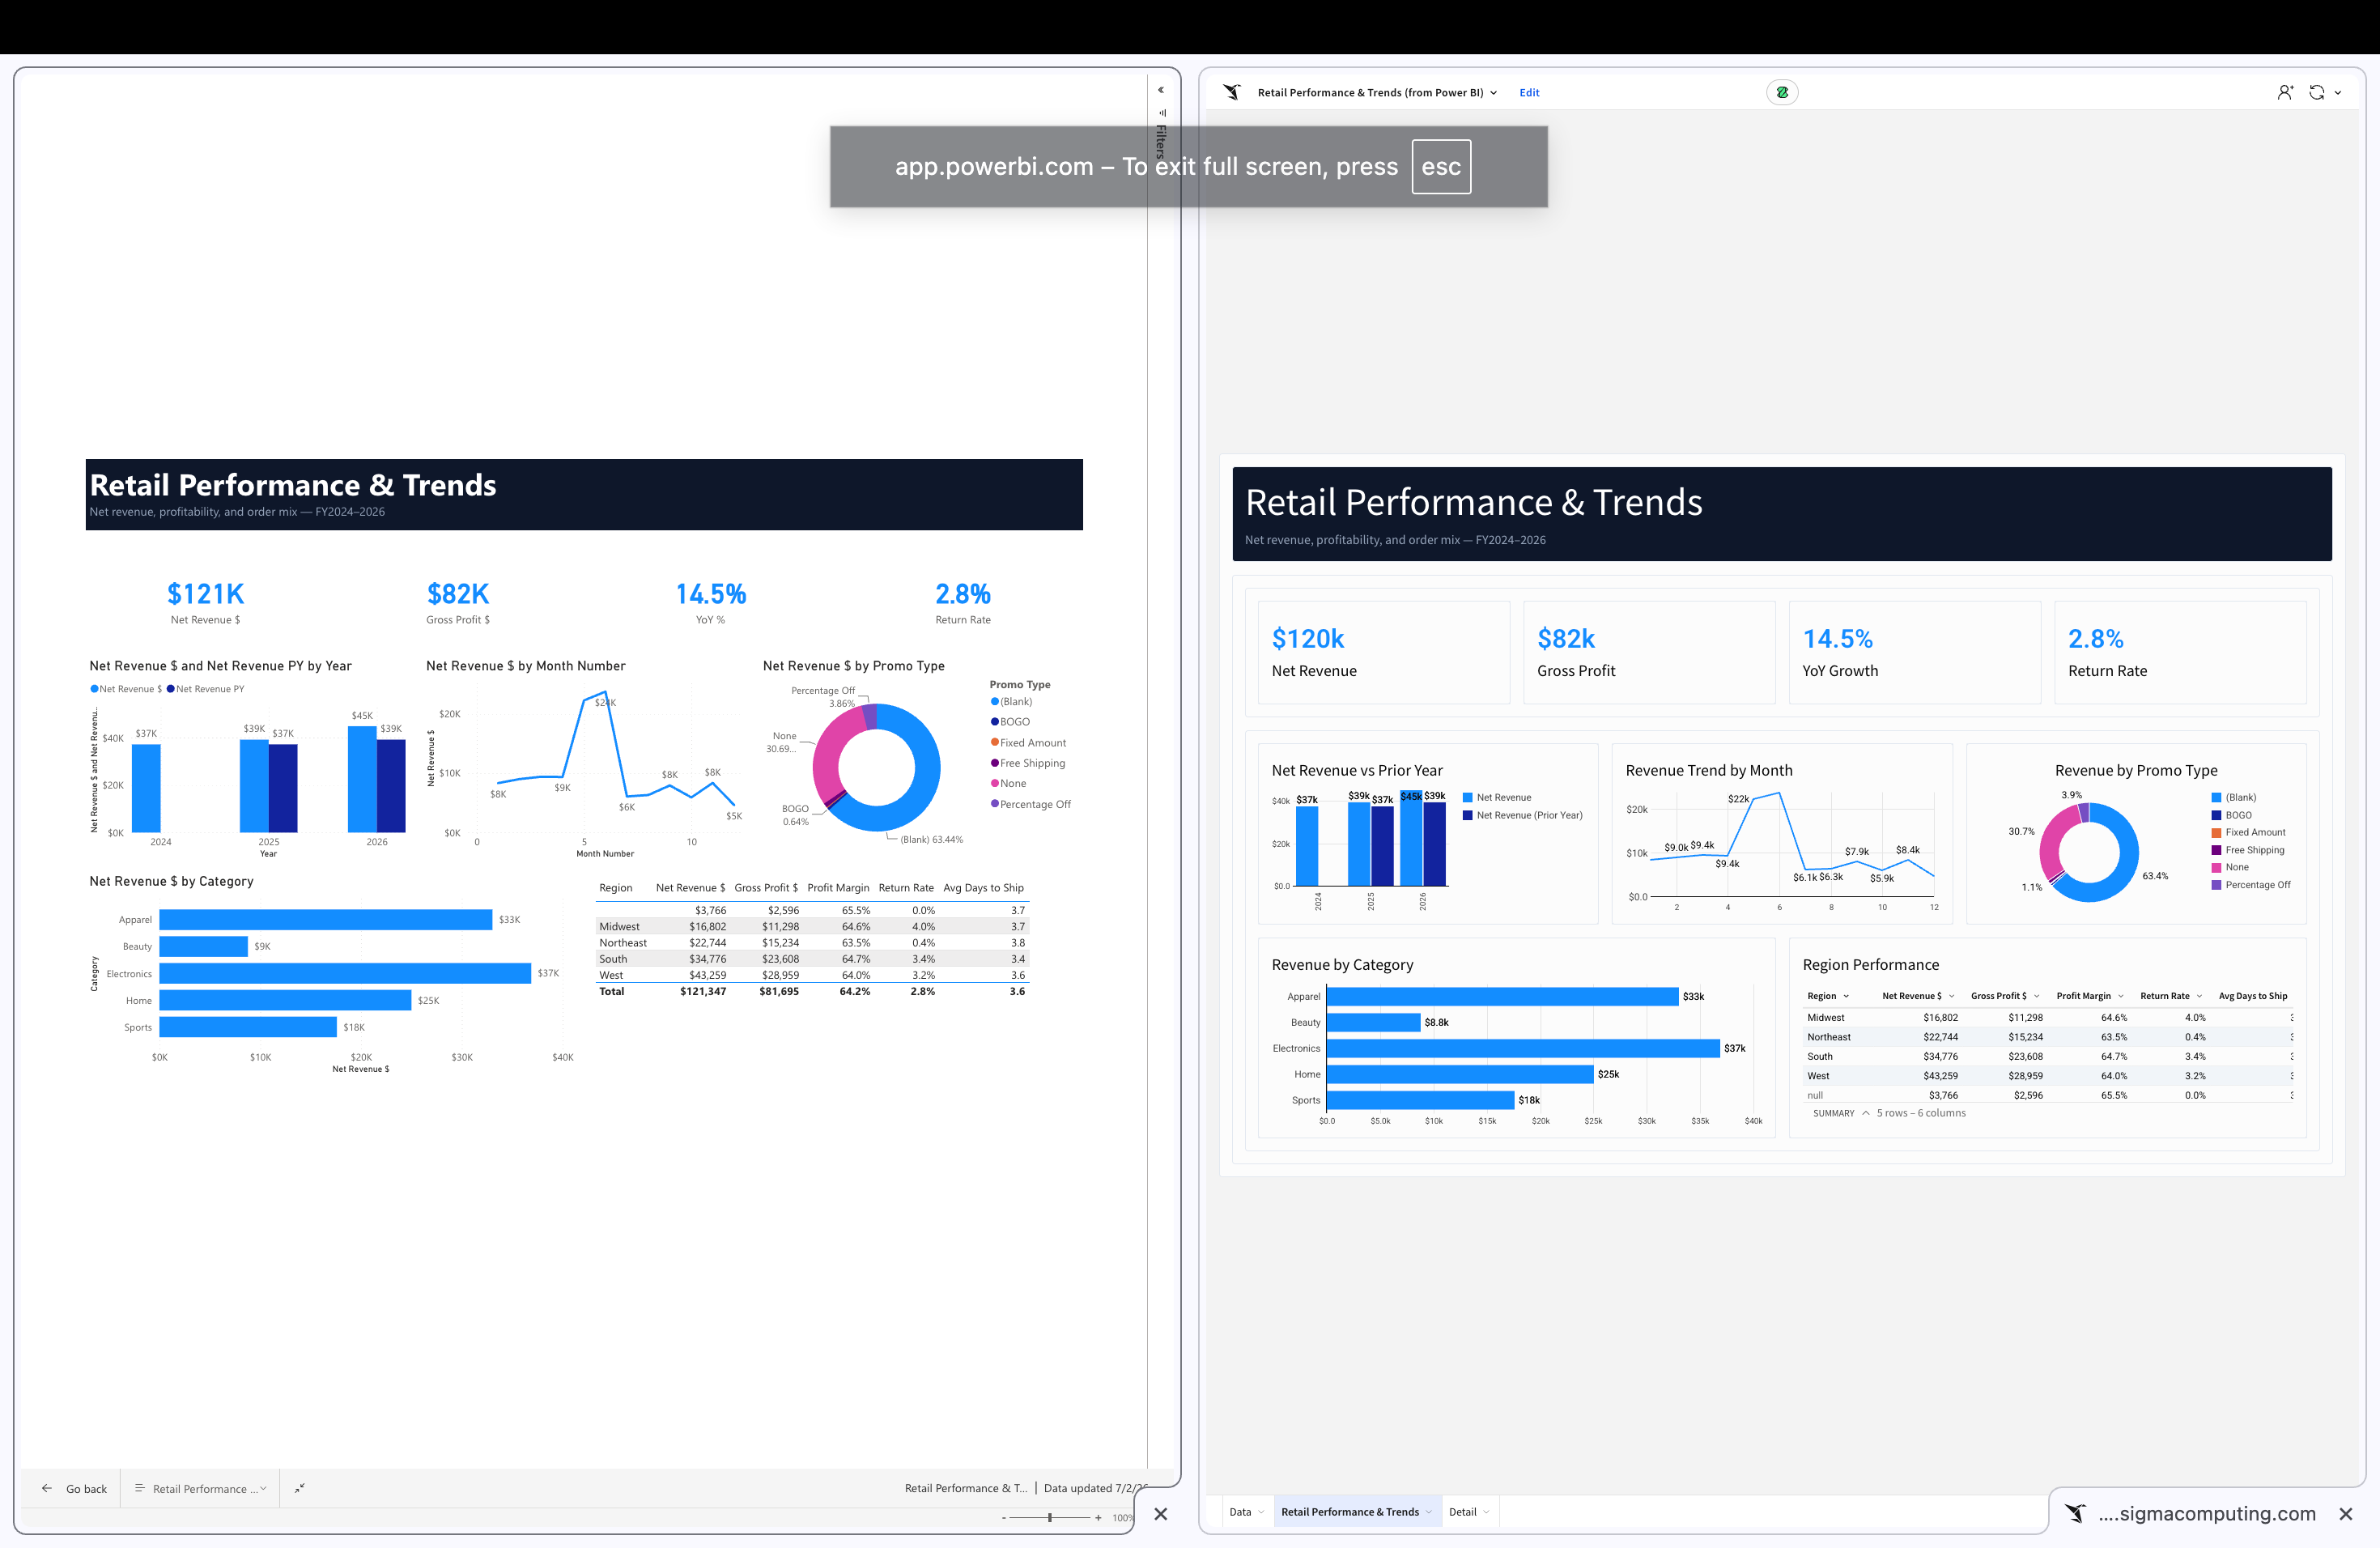Click Go back in Power BI footer
Image resolution: width=2380 pixels, height=1548 pixels.
(x=86, y=1489)
